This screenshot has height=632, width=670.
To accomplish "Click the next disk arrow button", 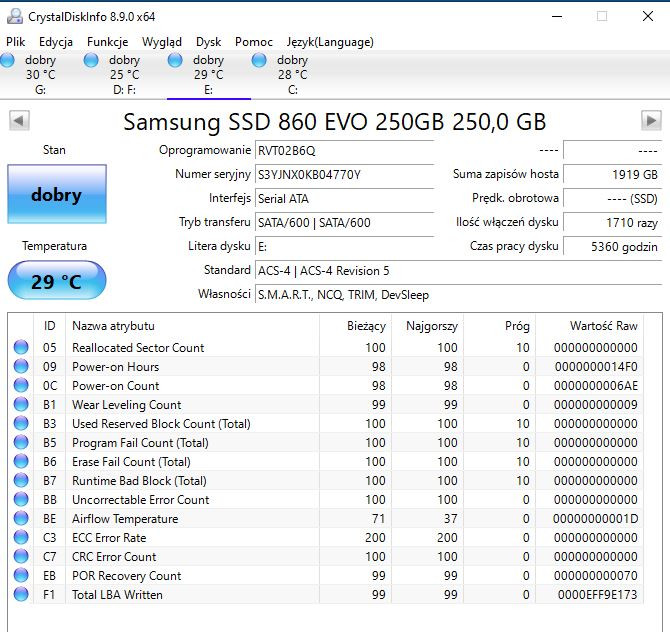I will pyautogui.click(x=651, y=121).
